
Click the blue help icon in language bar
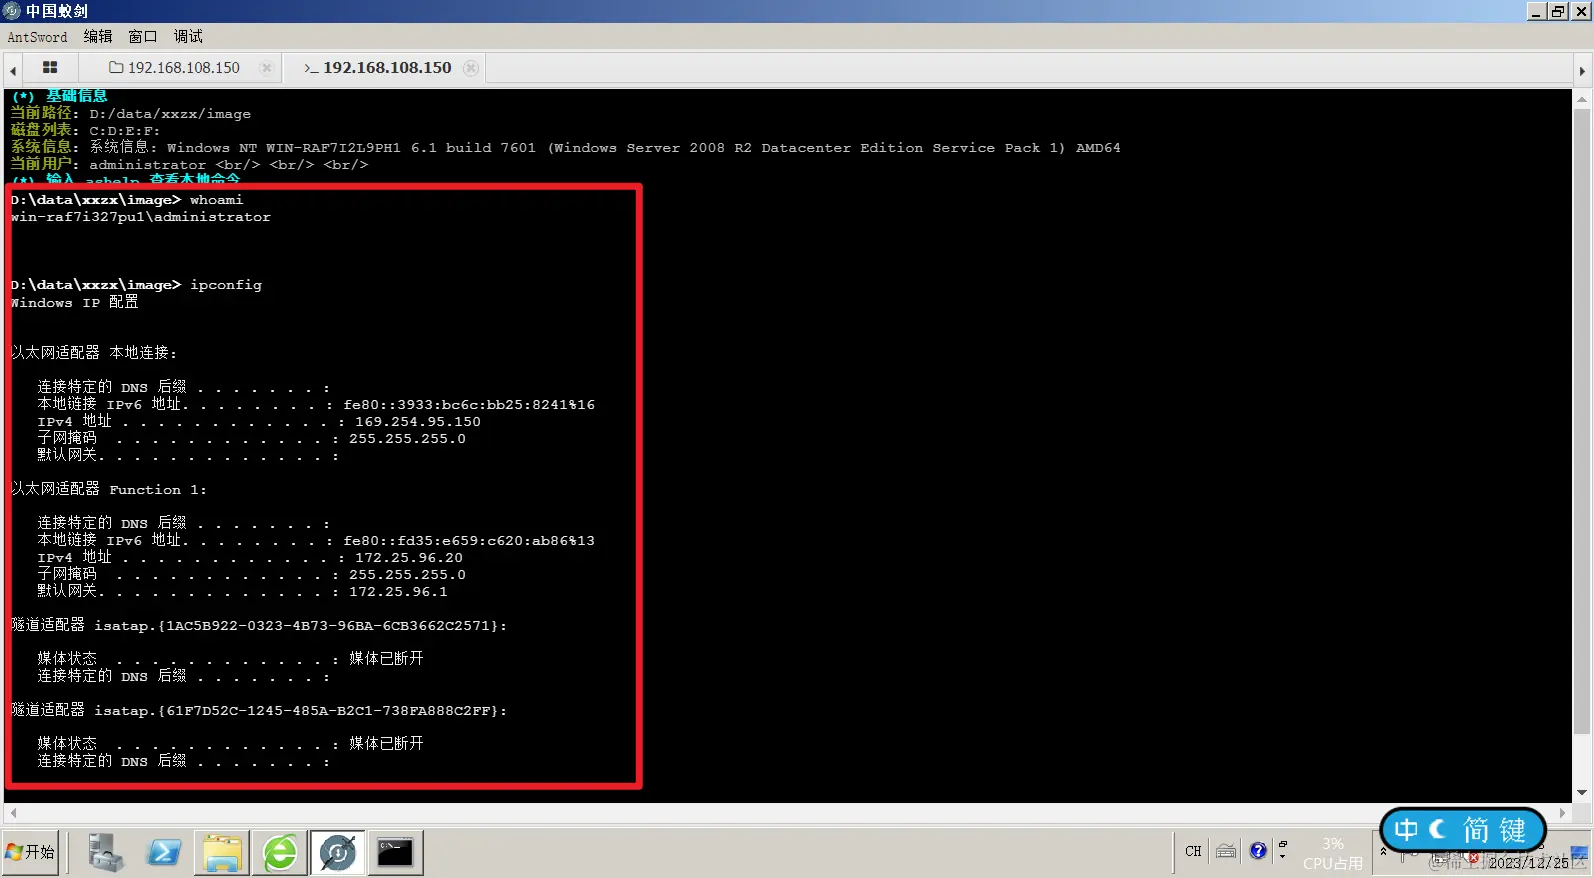point(1258,851)
